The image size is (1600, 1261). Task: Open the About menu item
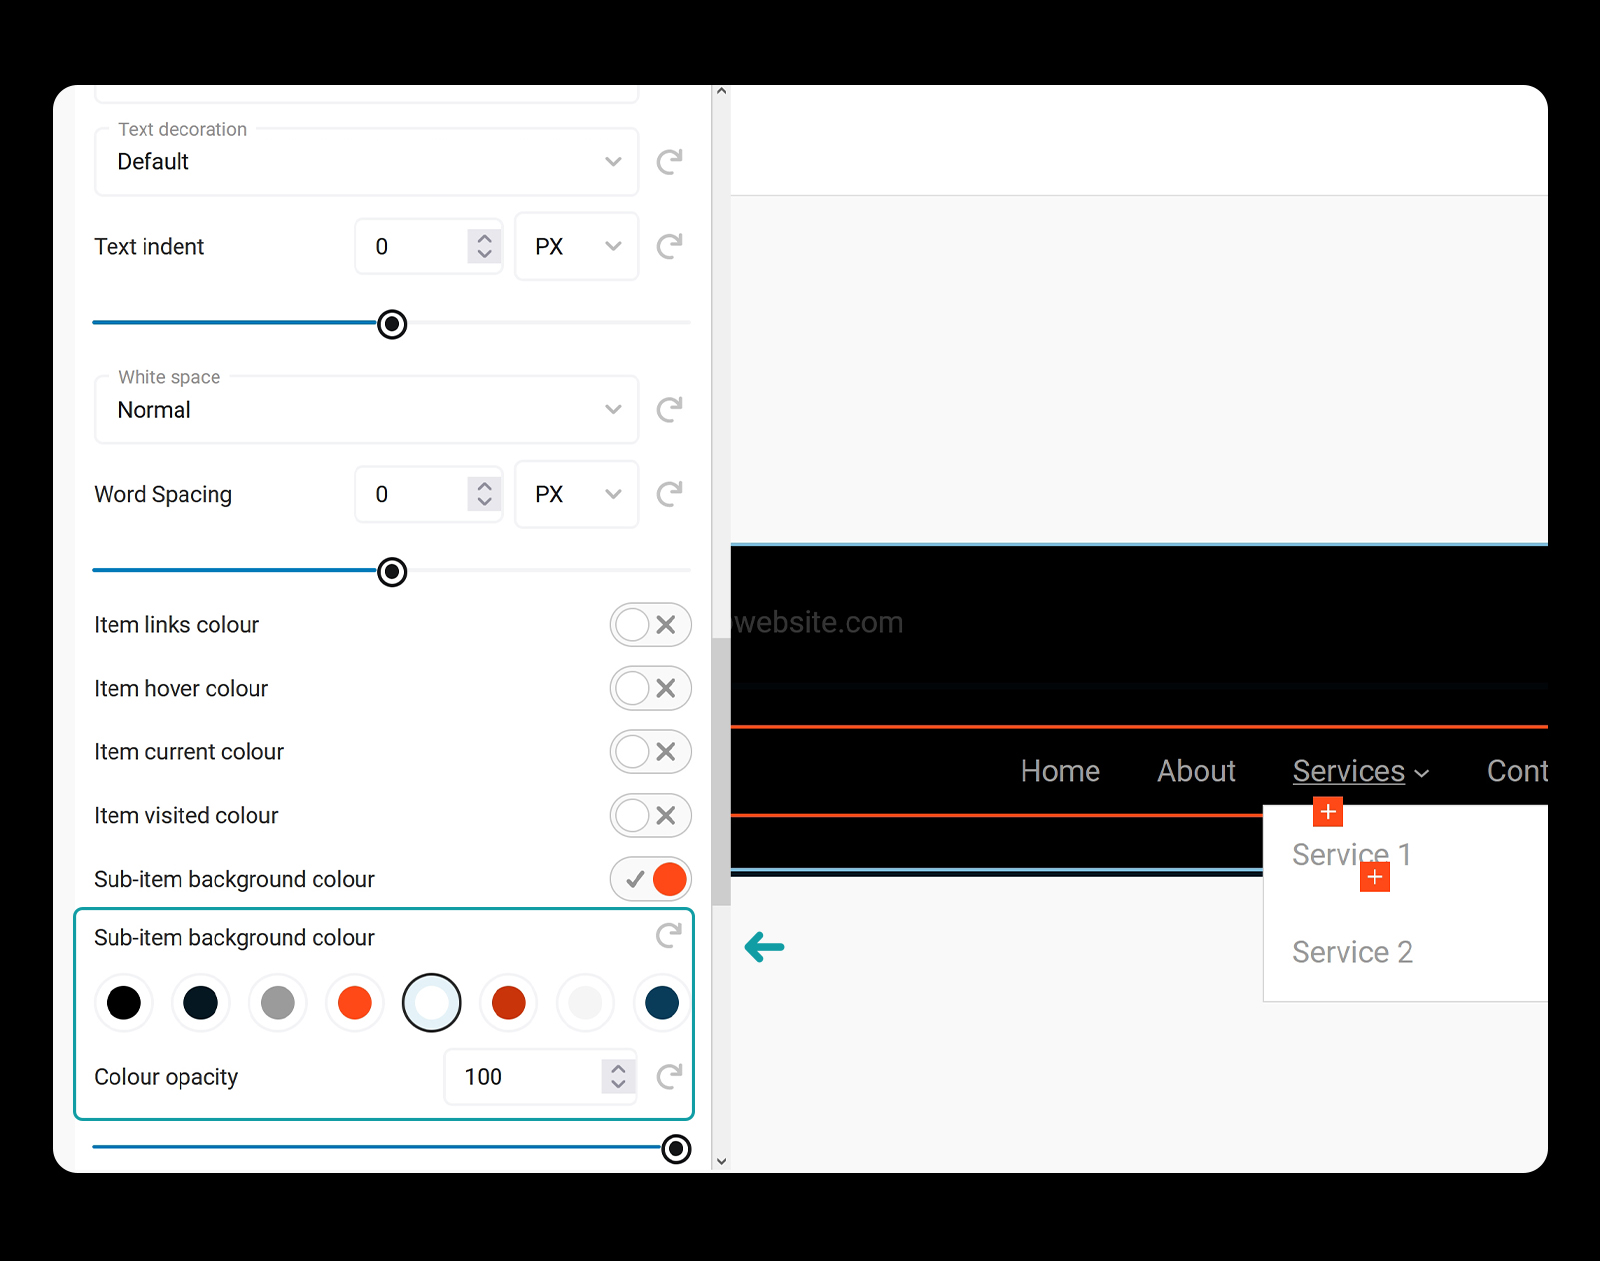(x=1196, y=771)
